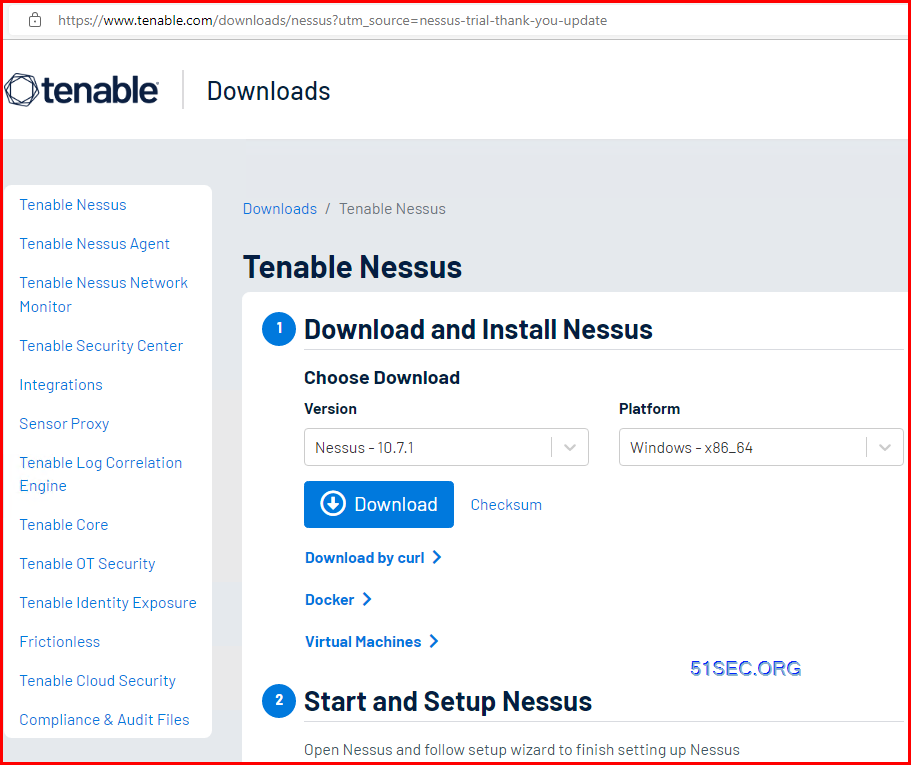Go to Downloads breadcrumb link
This screenshot has height=765, width=911.
pos(280,209)
